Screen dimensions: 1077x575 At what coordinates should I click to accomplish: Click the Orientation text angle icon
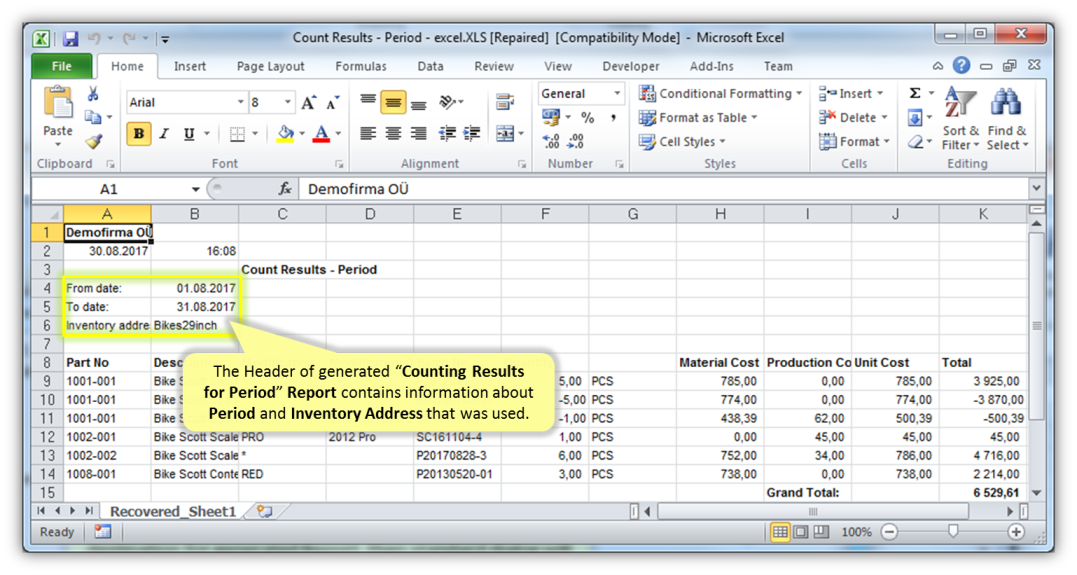point(448,102)
